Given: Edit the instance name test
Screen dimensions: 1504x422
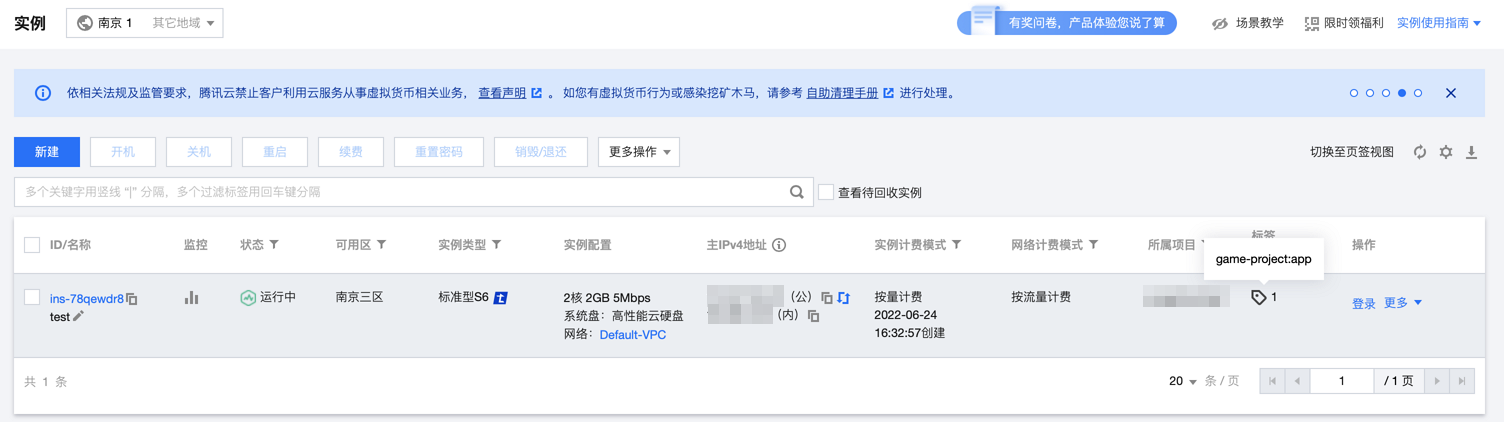Looking at the screenshot, I should click(x=79, y=316).
